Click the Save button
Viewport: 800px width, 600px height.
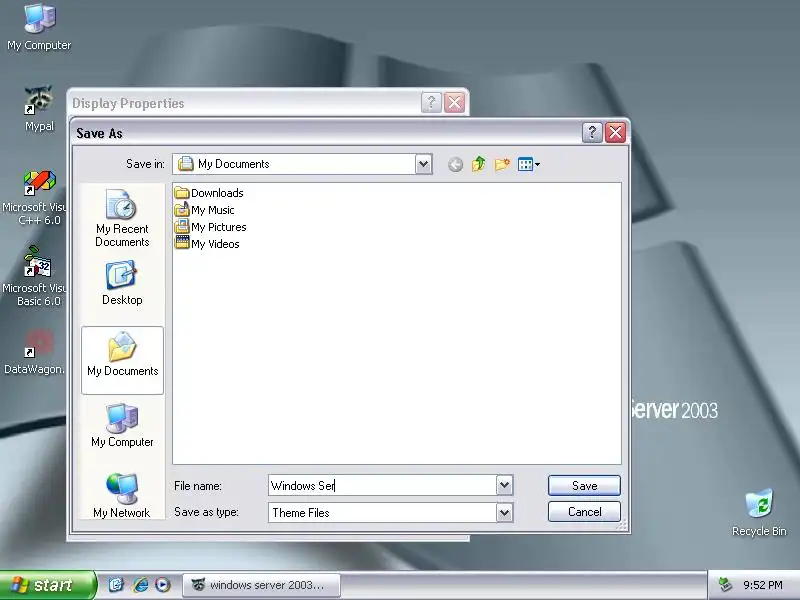click(584, 485)
